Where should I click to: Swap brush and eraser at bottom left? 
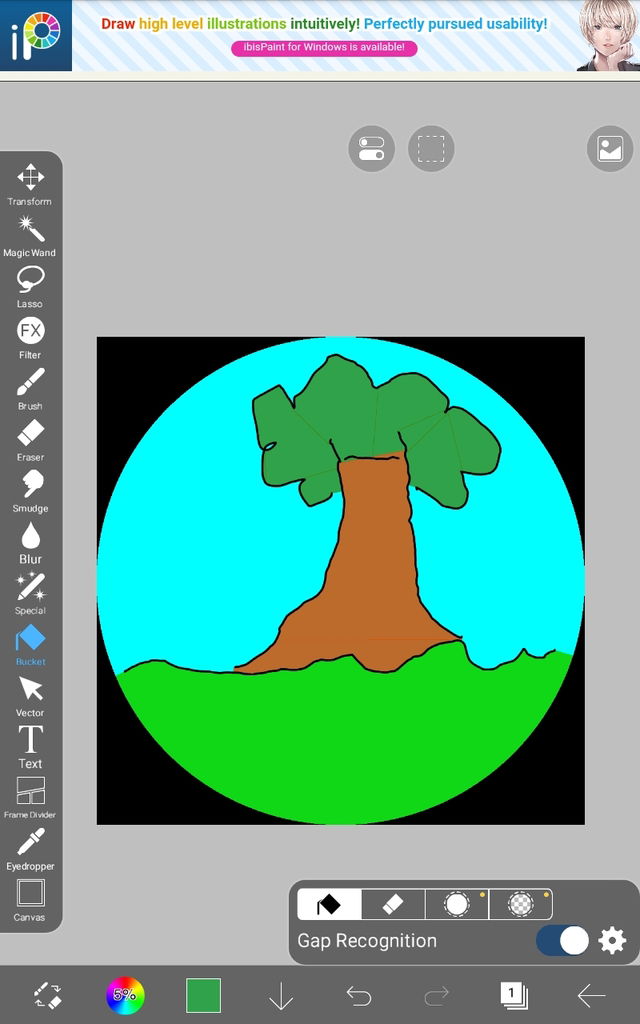[47, 995]
